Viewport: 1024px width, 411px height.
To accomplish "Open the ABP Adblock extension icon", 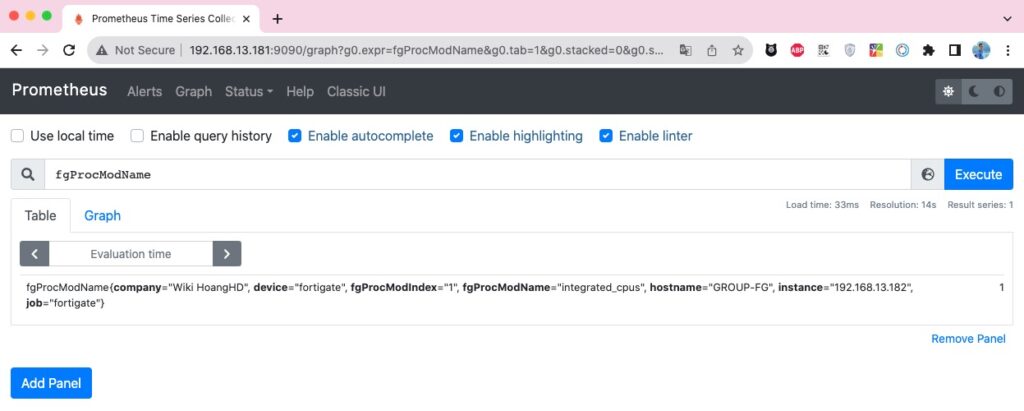I will tap(797, 50).
